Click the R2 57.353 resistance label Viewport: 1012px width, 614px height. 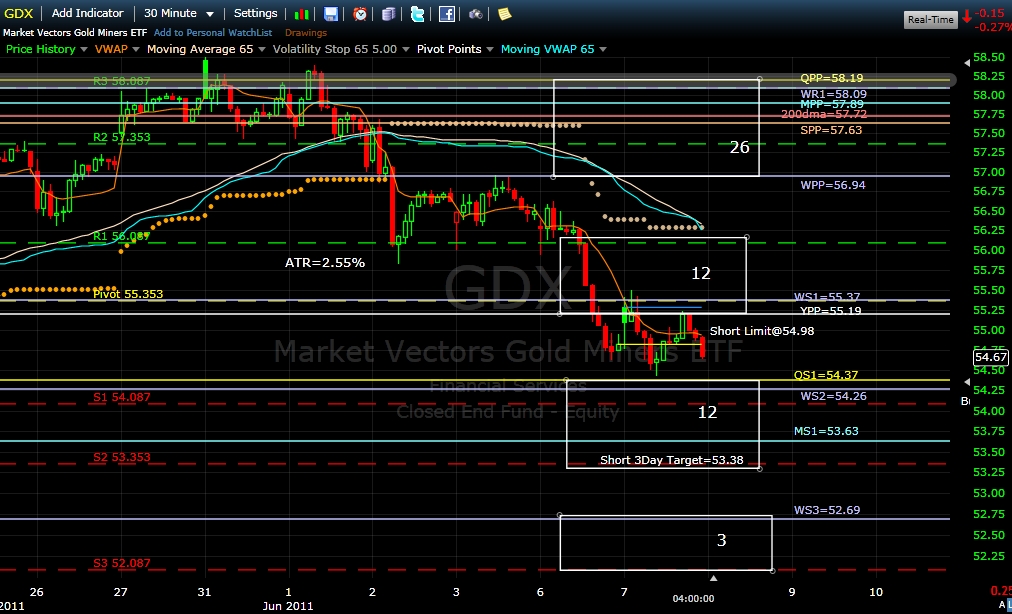coord(121,138)
